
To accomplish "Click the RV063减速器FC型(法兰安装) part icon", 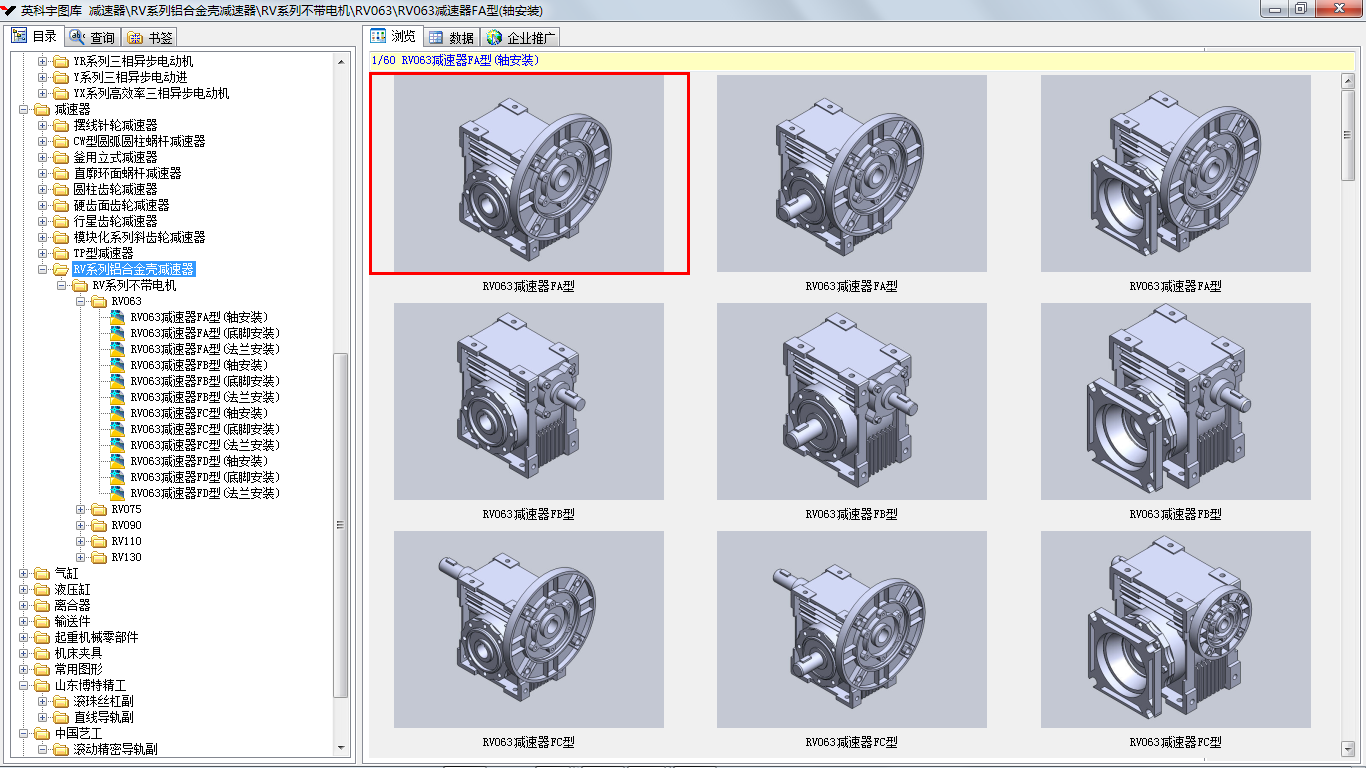I will pyautogui.click(x=118, y=445).
